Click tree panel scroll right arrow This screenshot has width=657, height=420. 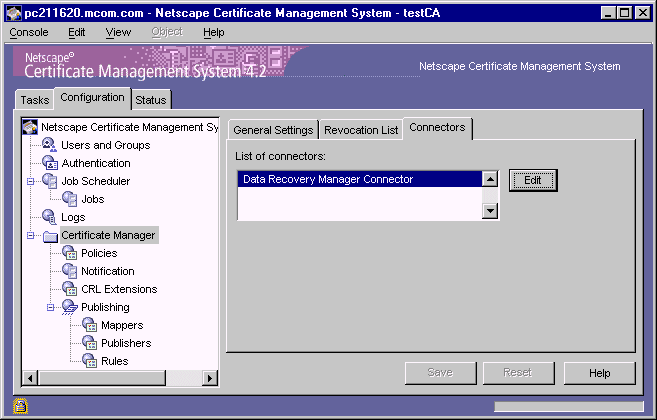coord(210,378)
